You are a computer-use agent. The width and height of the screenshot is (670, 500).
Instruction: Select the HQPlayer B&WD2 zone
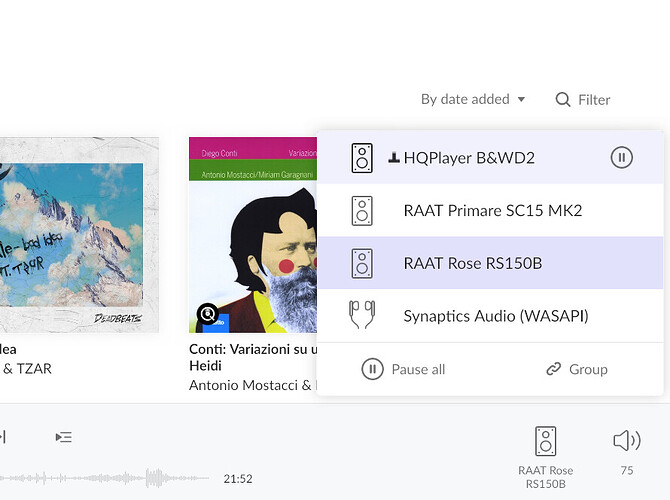click(x=491, y=158)
